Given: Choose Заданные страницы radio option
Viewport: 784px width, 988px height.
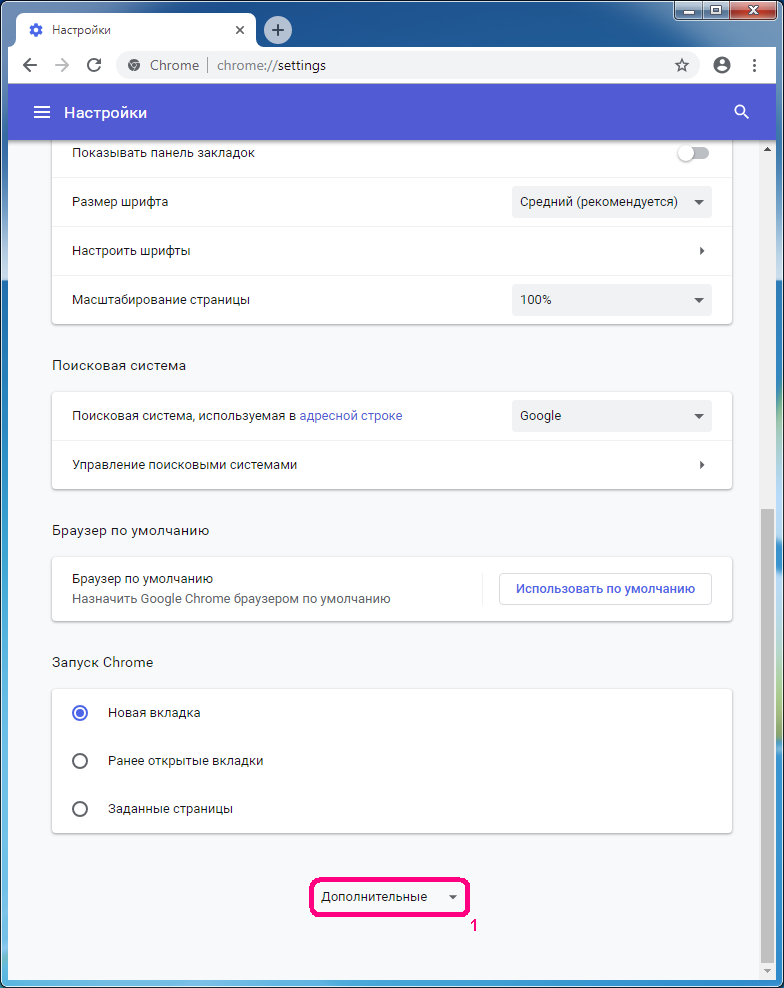Looking at the screenshot, I should [x=80, y=809].
